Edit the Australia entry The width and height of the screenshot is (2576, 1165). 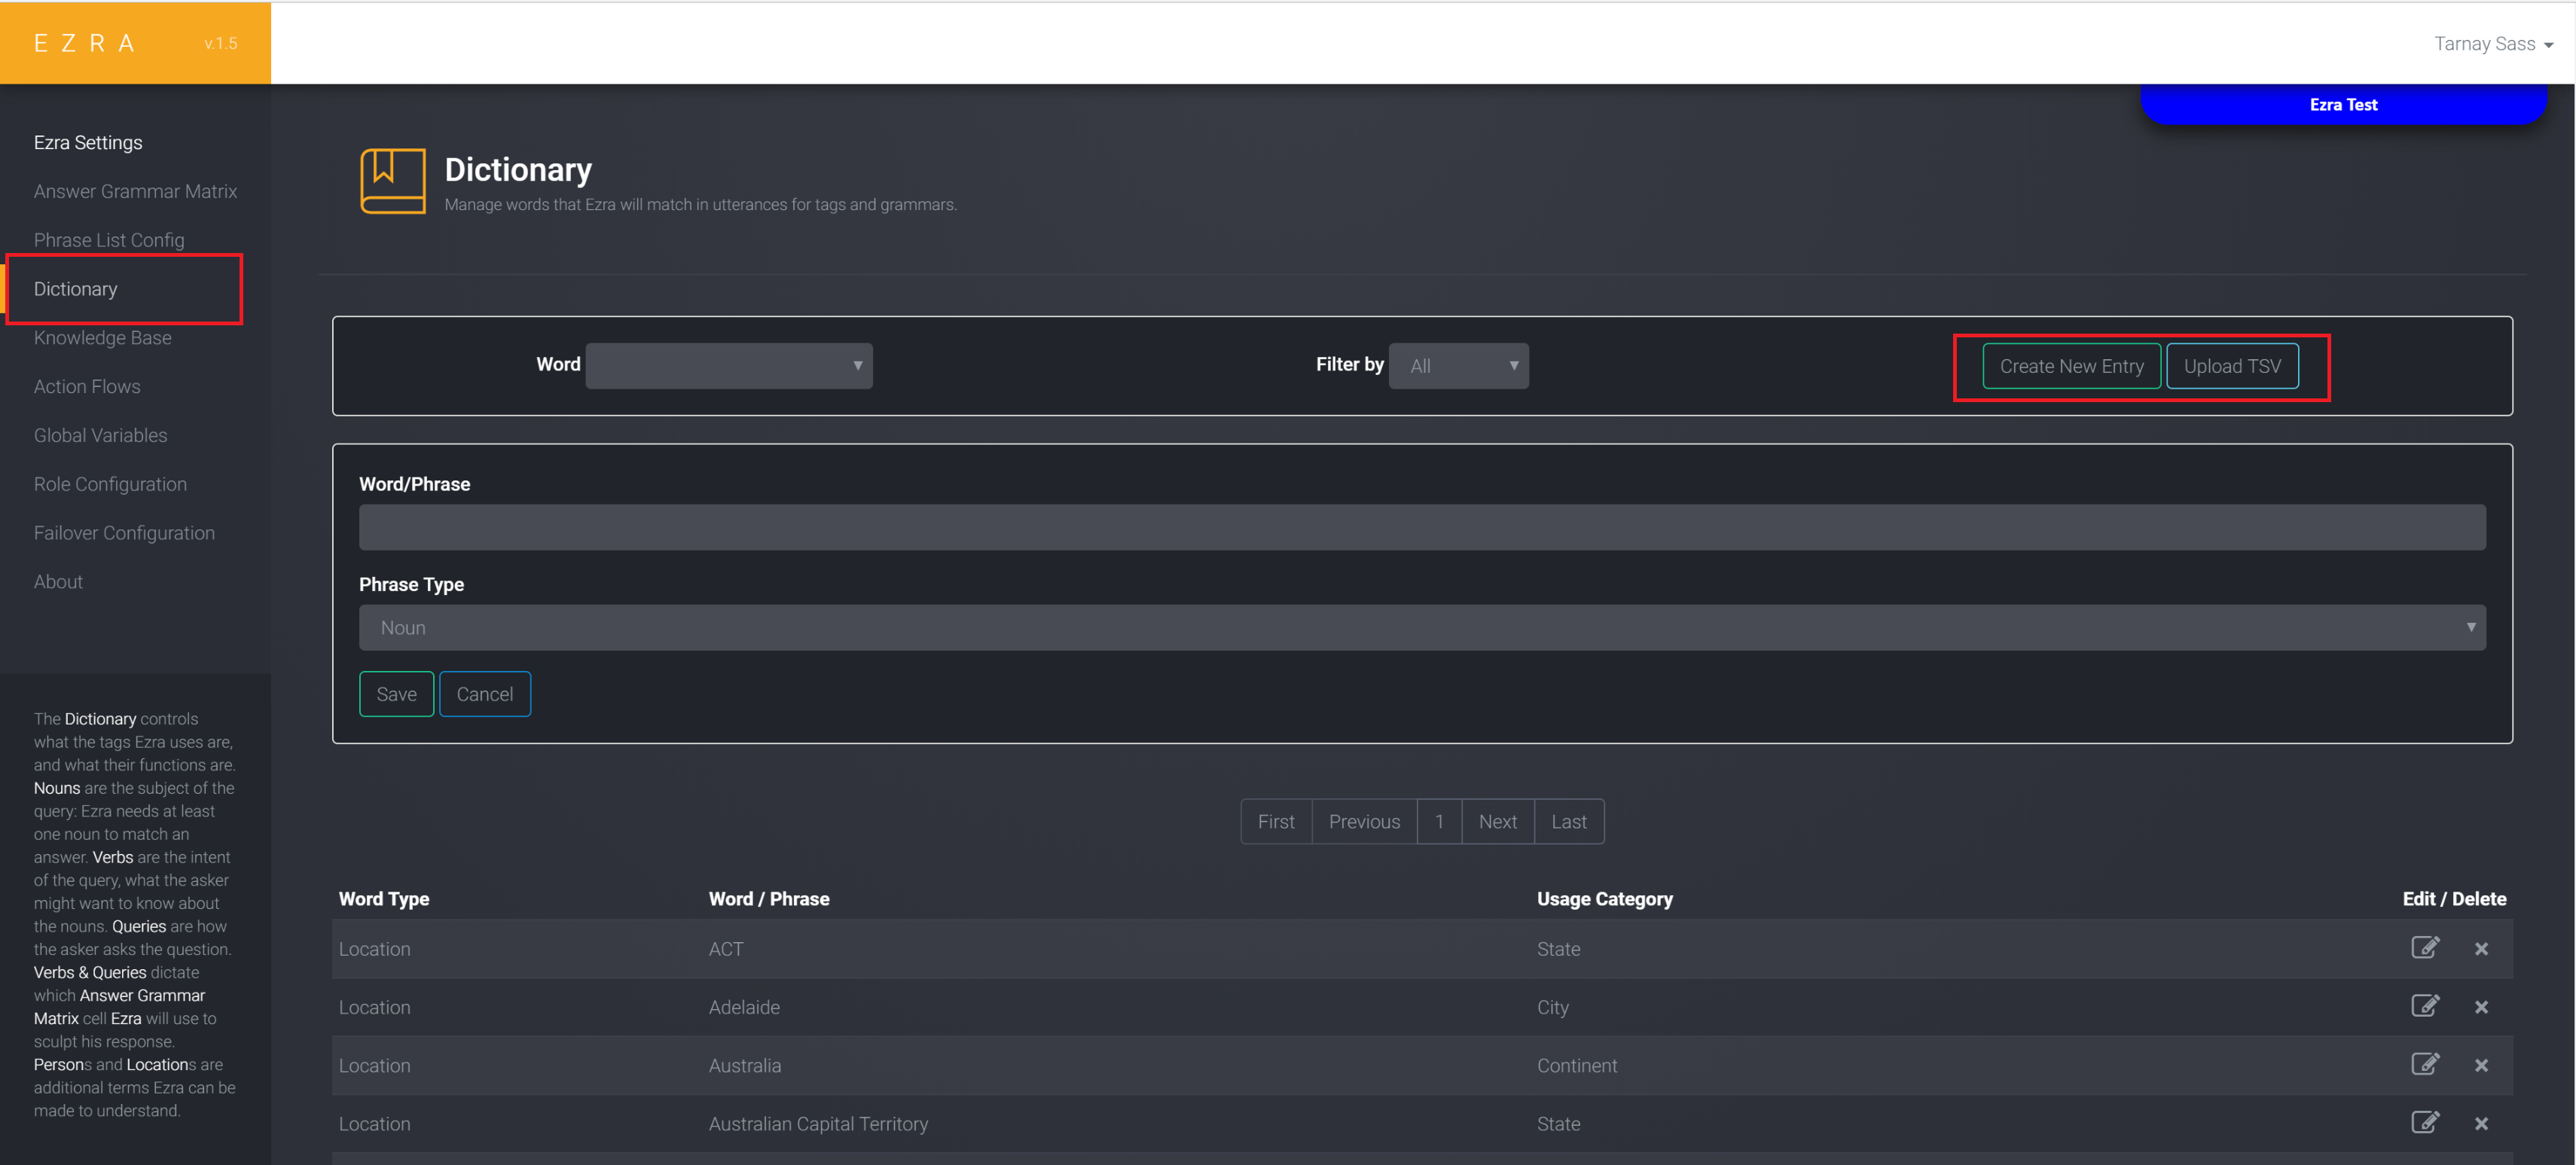2424,1063
